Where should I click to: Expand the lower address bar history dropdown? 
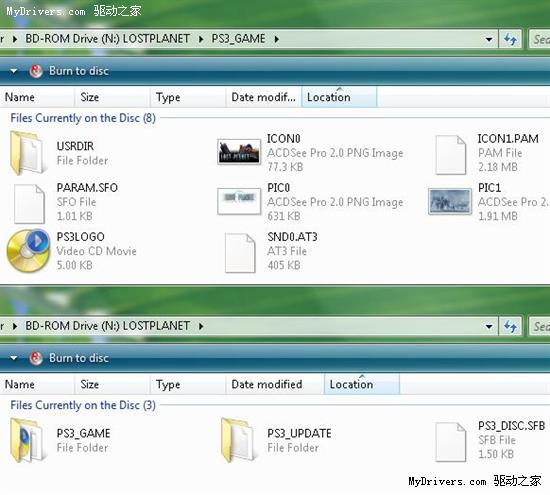click(x=489, y=327)
